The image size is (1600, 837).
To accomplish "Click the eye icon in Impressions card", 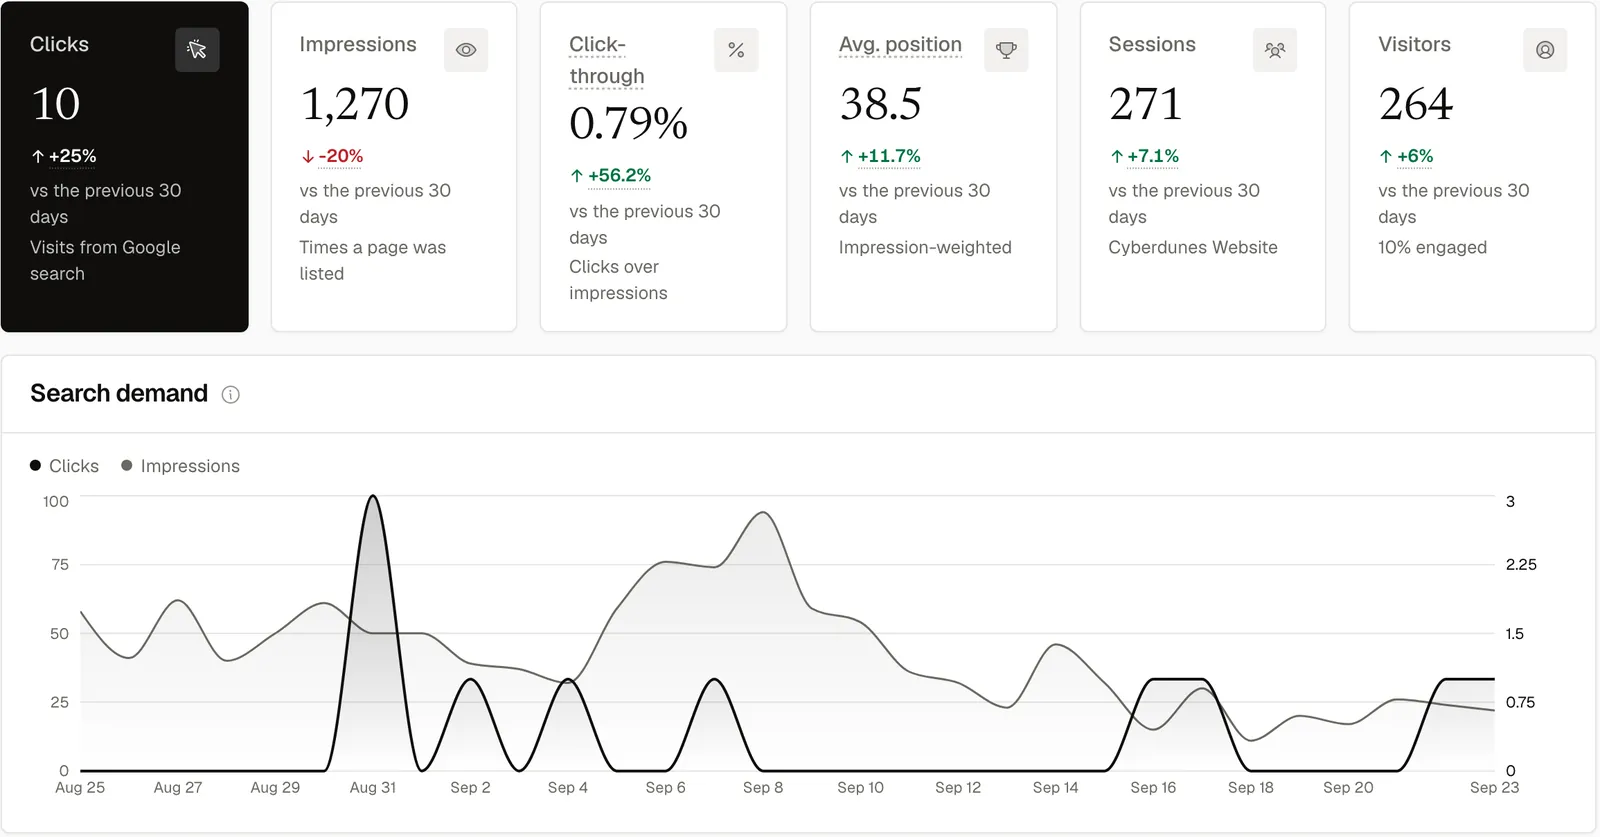I will (x=466, y=50).
